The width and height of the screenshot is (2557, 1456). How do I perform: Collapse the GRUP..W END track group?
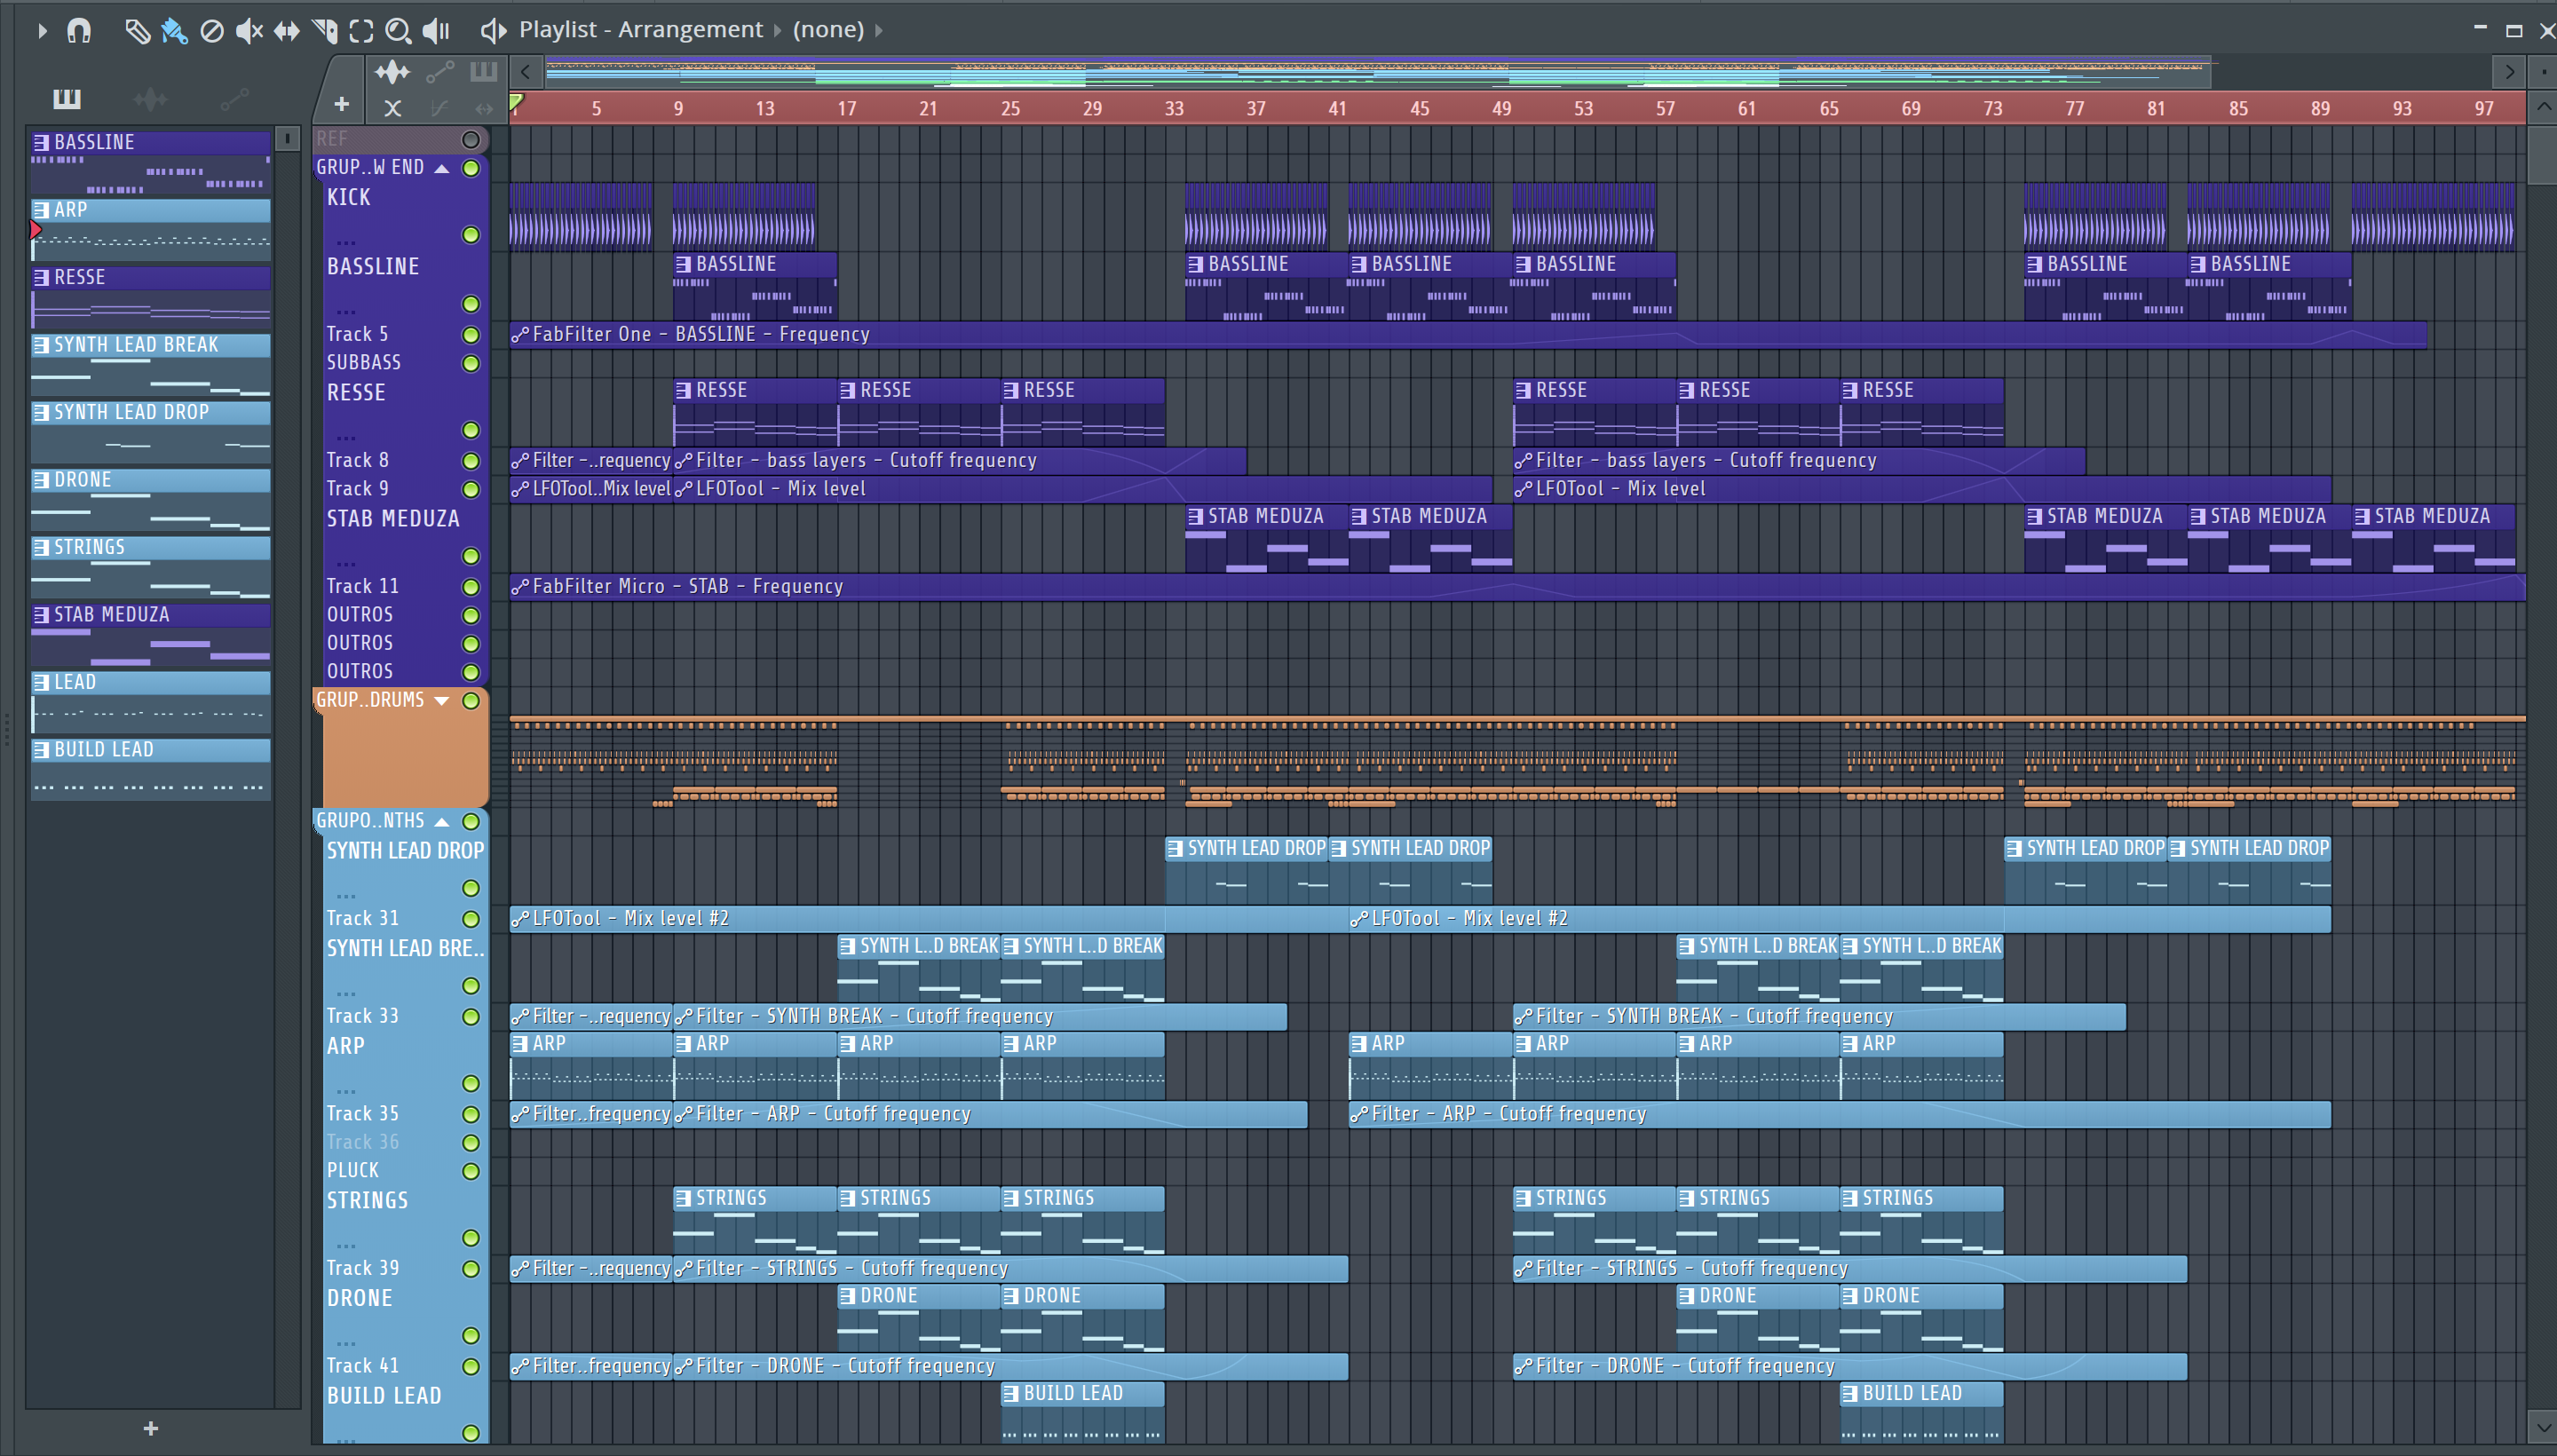coord(441,168)
